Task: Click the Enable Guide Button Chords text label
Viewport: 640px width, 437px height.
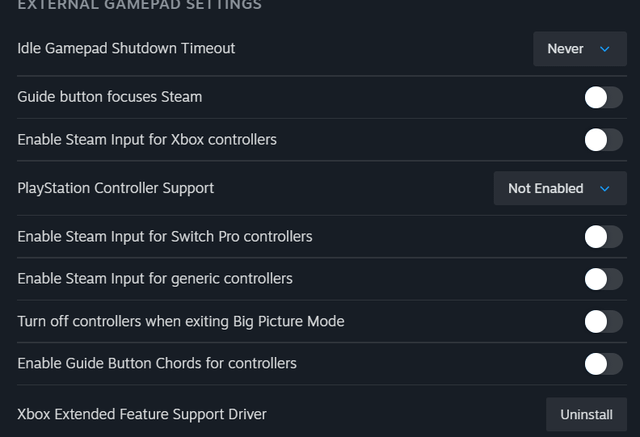Action: (x=157, y=363)
